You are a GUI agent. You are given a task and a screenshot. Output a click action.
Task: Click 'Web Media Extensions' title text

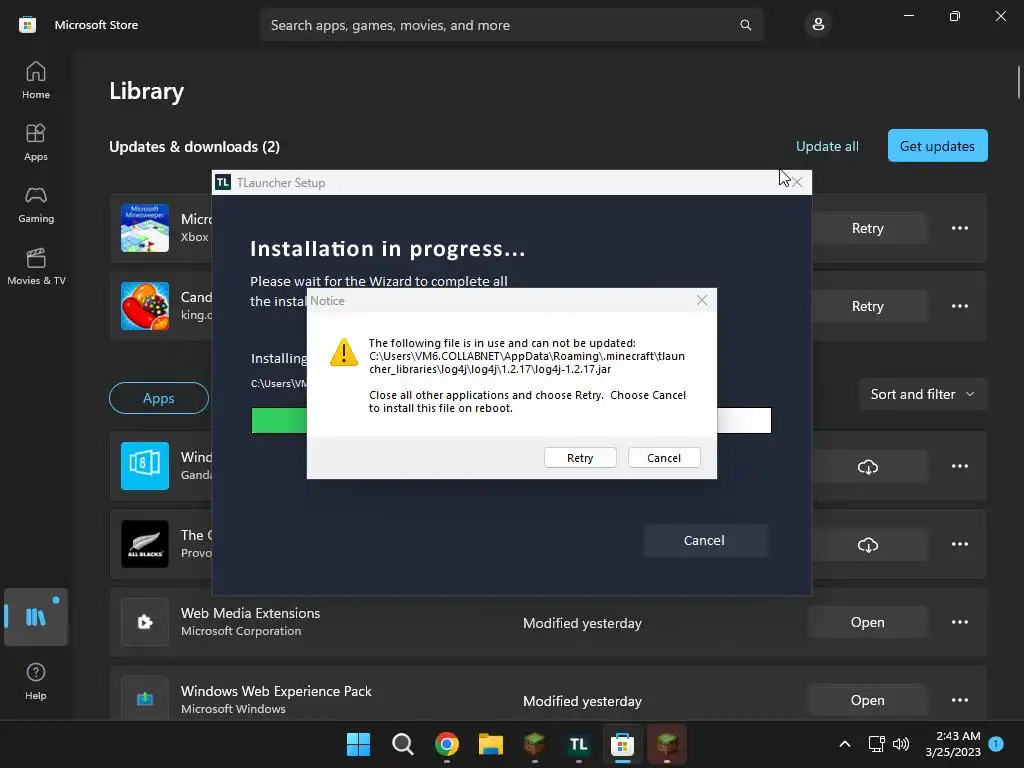click(250, 613)
